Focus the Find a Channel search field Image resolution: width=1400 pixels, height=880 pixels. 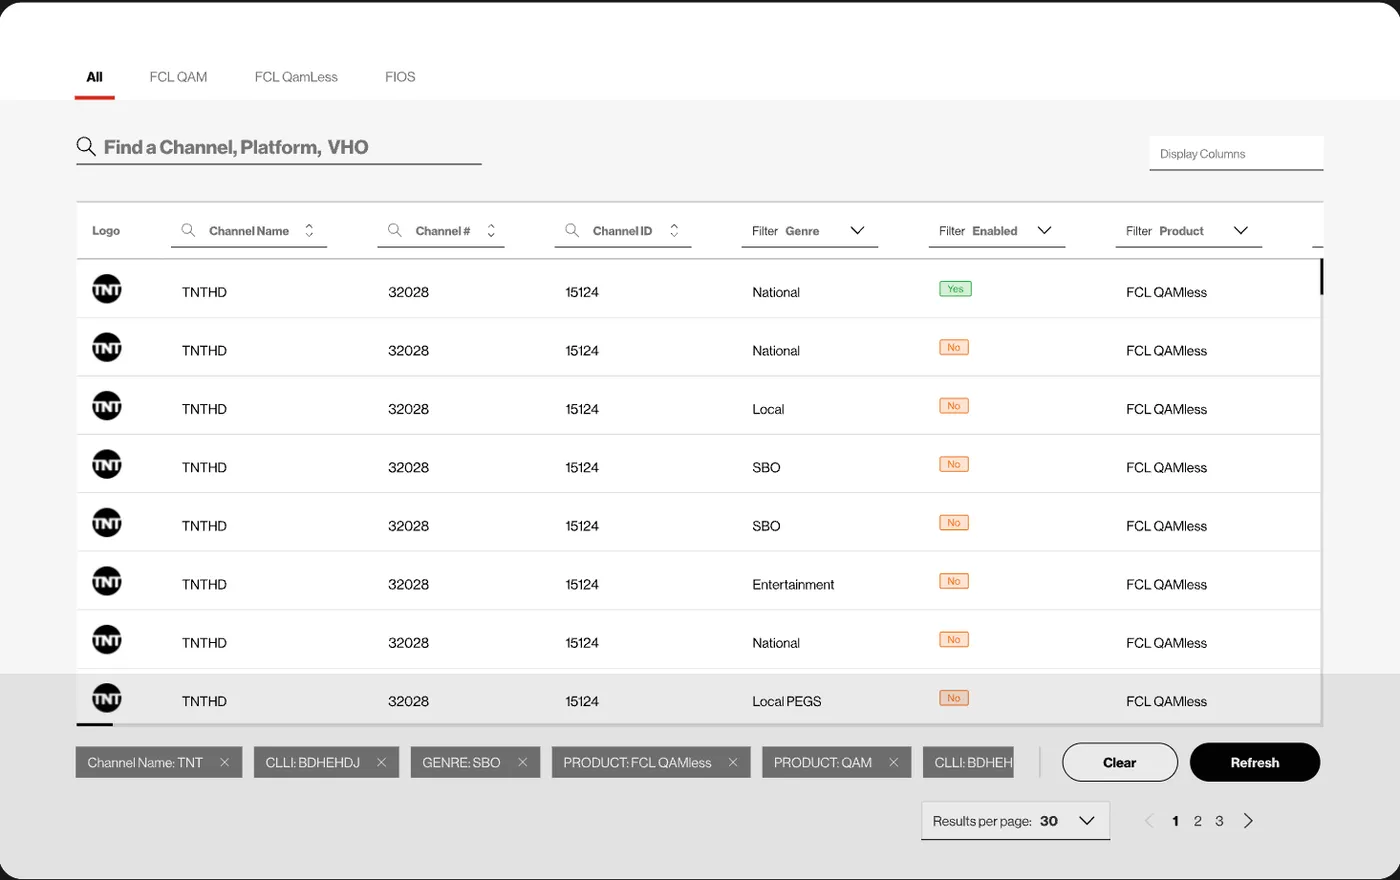[x=279, y=148]
